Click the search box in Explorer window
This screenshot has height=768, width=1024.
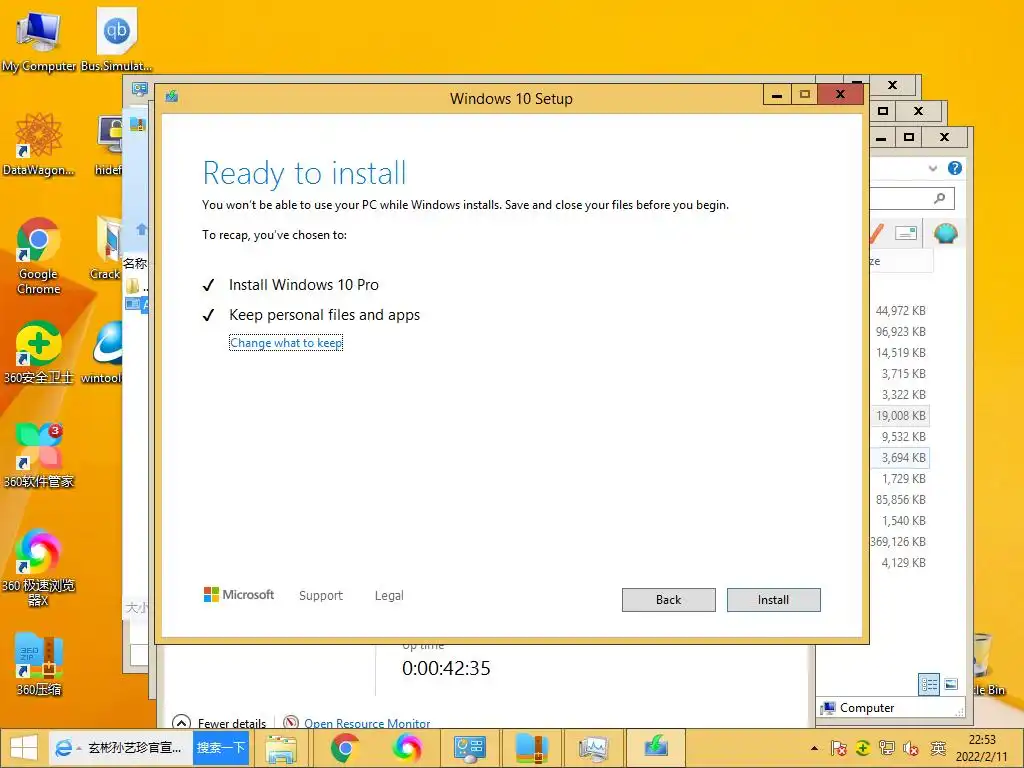click(912, 198)
